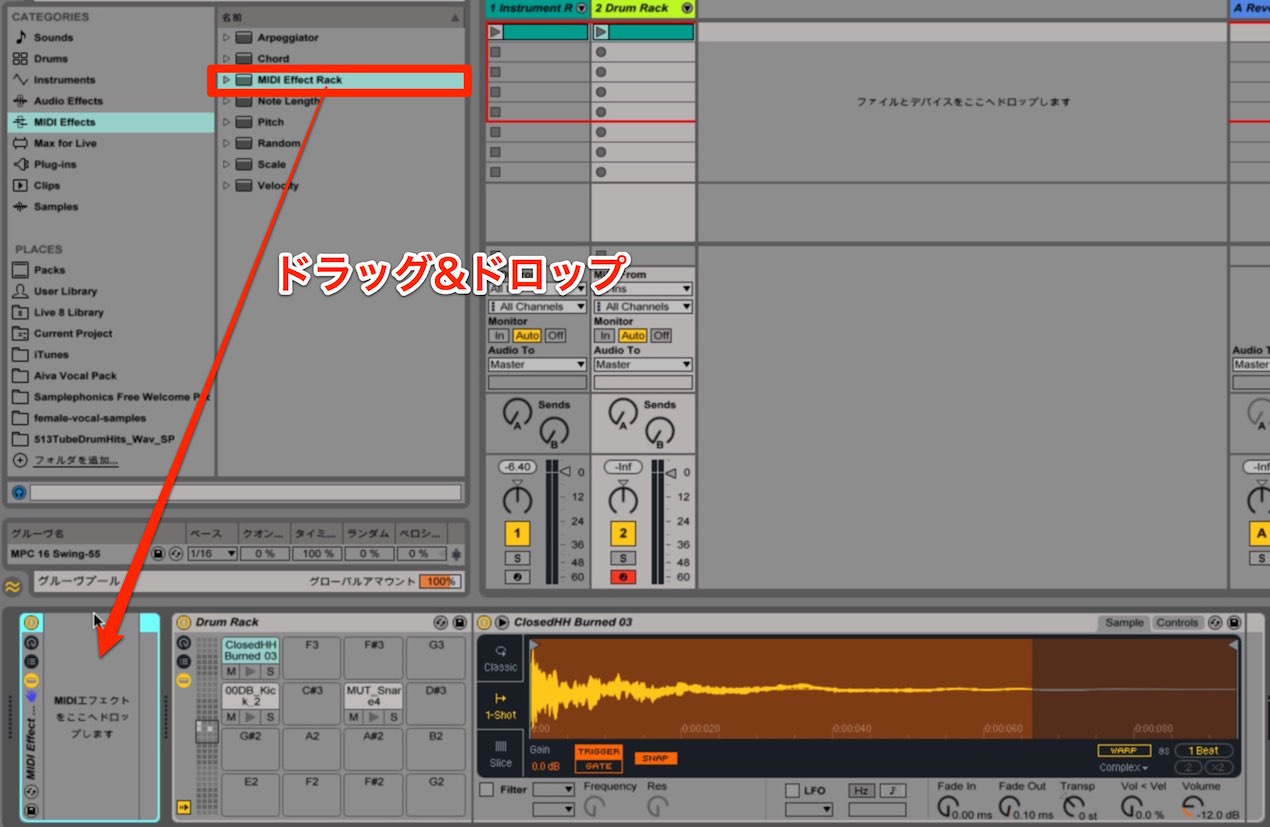
Task: Click the browser search field
Action: tap(245, 492)
